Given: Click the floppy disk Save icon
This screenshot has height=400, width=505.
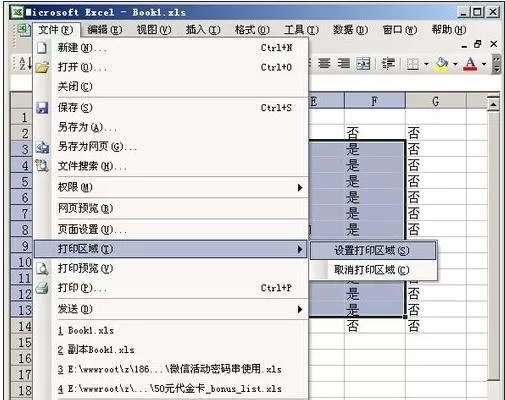Looking at the screenshot, I should tap(42, 108).
